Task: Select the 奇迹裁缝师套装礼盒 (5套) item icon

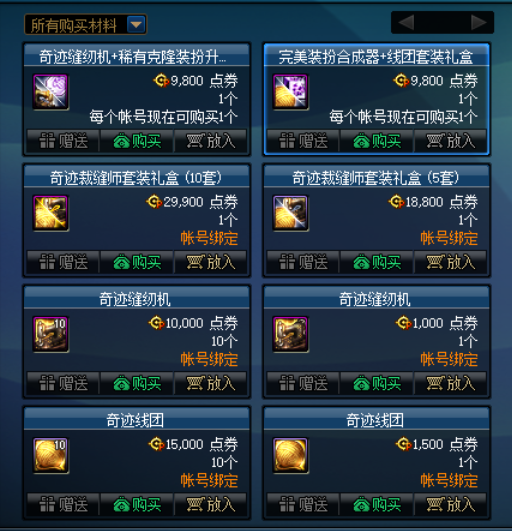Action: 291,213
